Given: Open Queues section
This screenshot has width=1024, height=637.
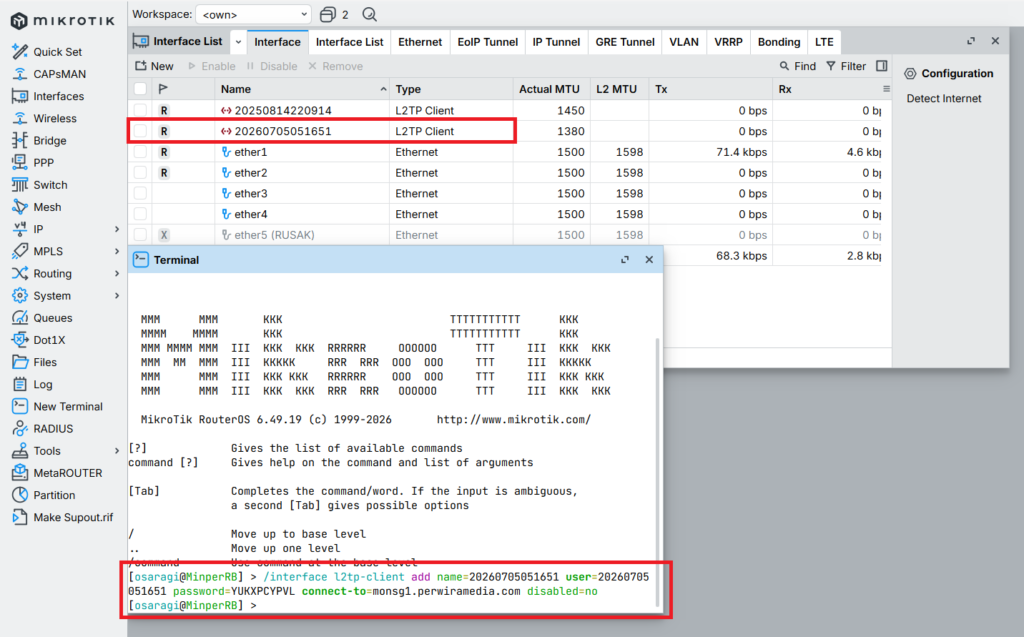Looking at the screenshot, I should pos(42,318).
